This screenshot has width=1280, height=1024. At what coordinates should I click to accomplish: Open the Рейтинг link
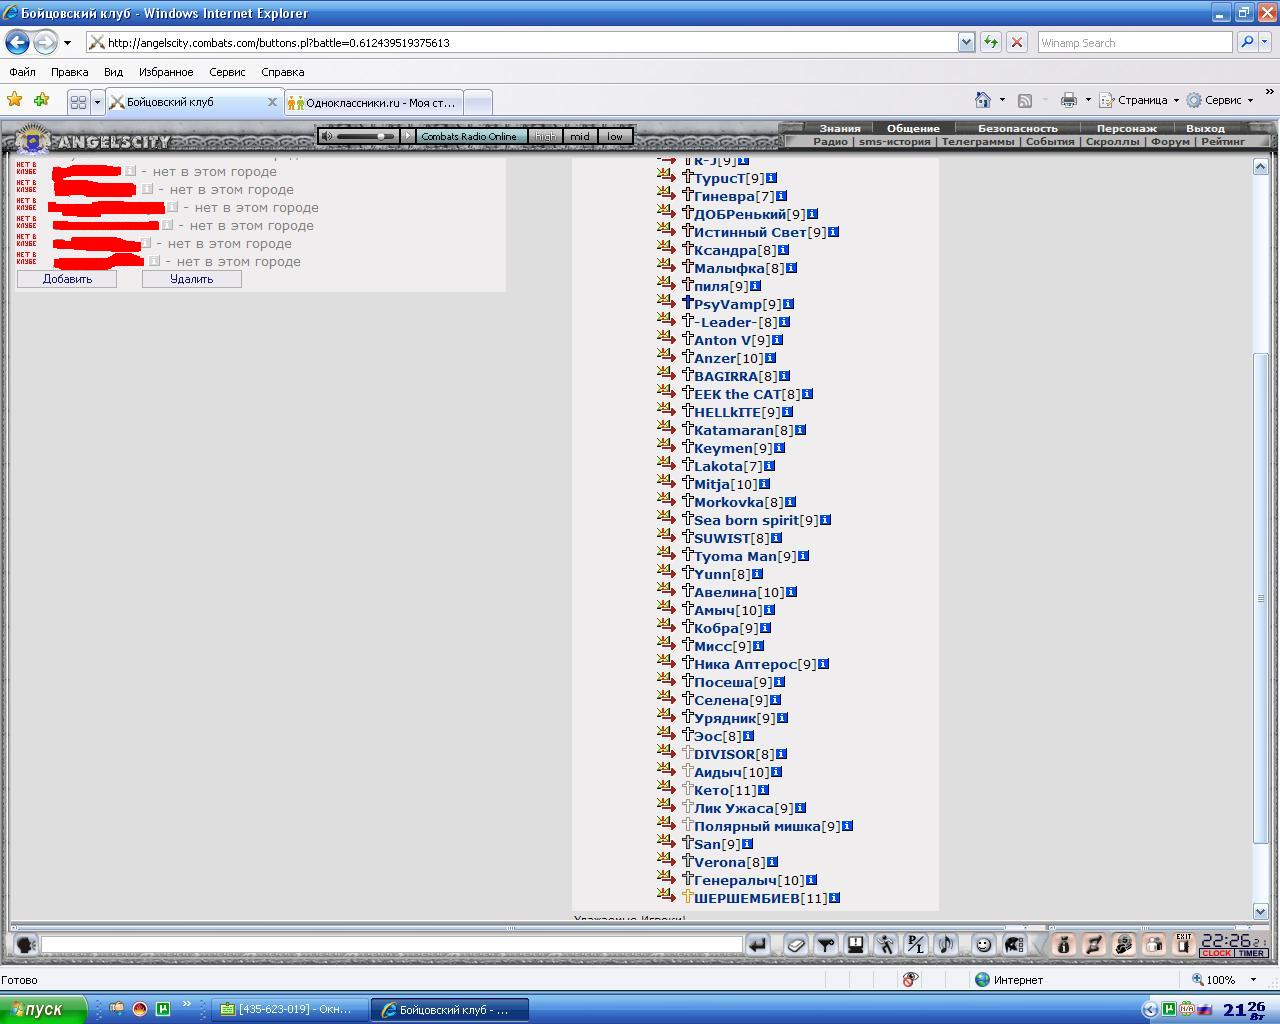tap(1223, 141)
